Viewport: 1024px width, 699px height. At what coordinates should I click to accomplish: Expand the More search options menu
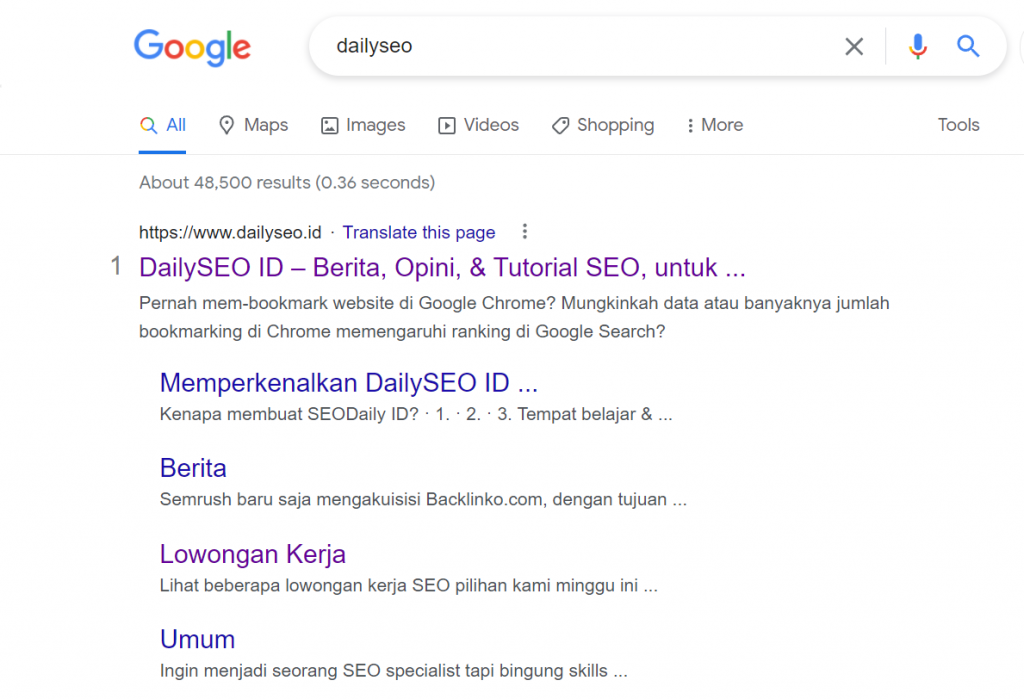[714, 125]
